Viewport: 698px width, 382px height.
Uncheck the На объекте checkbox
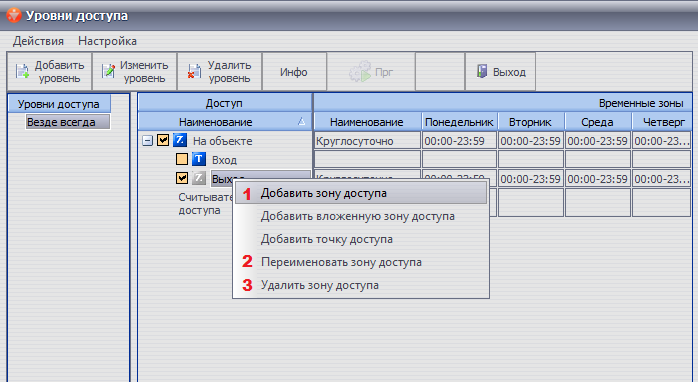pyautogui.click(x=163, y=141)
